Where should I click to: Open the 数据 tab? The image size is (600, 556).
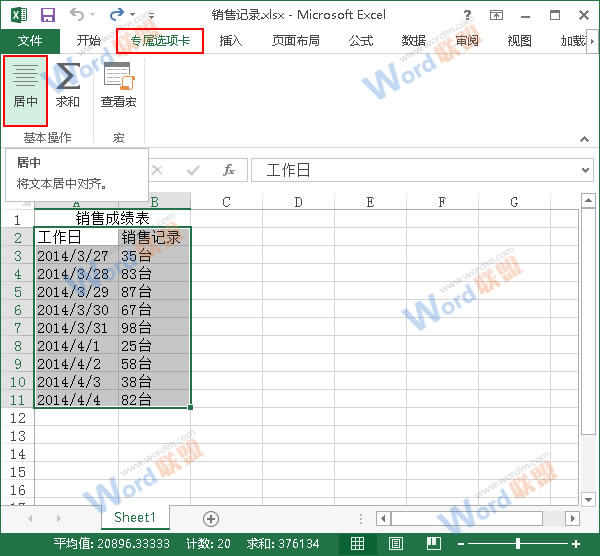pyautogui.click(x=414, y=41)
